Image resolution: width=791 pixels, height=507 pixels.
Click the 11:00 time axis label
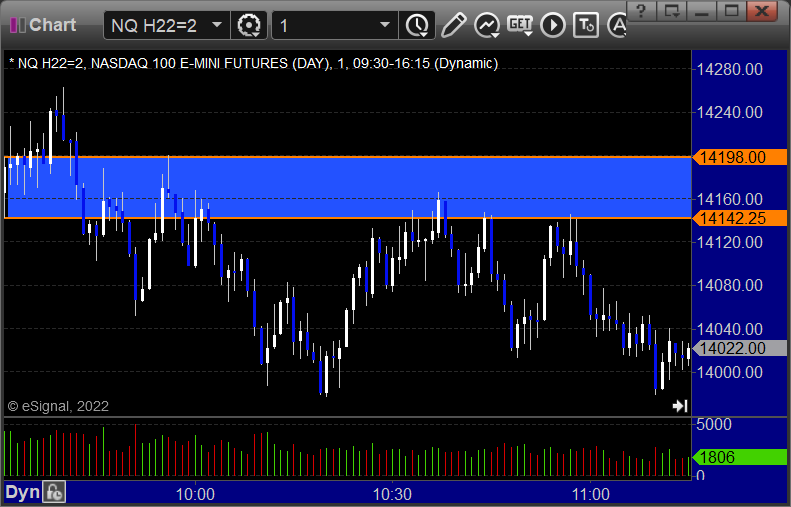(590, 494)
